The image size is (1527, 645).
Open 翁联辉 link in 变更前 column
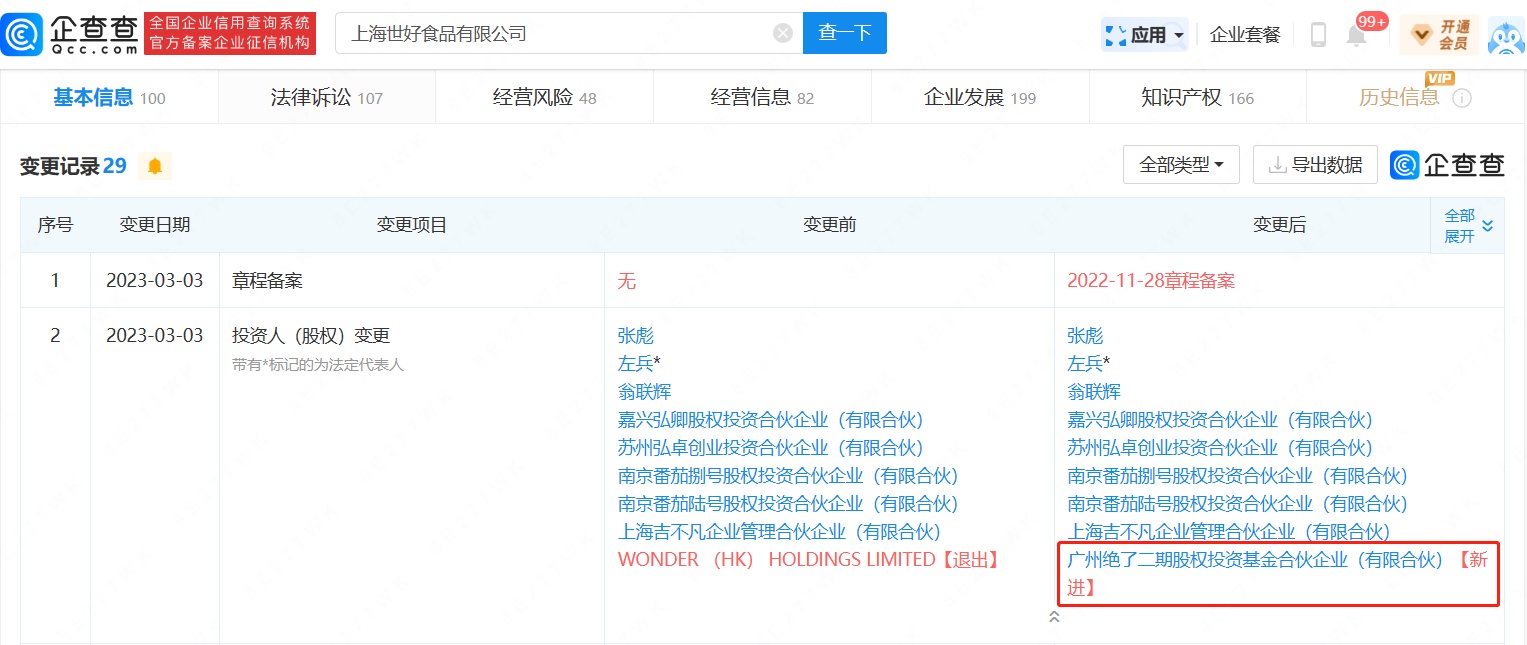pos(645,392)
